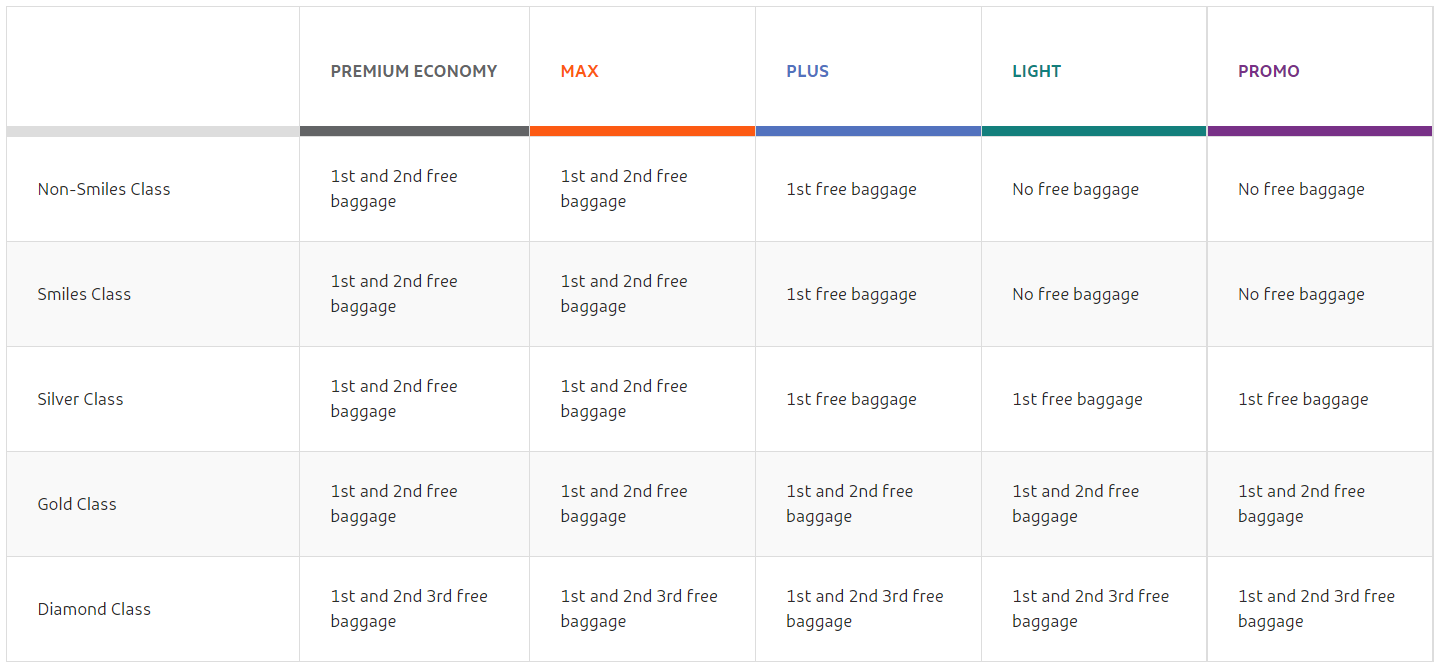
Task: Click the teal bar under LIGHT
Action: [1094, 131]
